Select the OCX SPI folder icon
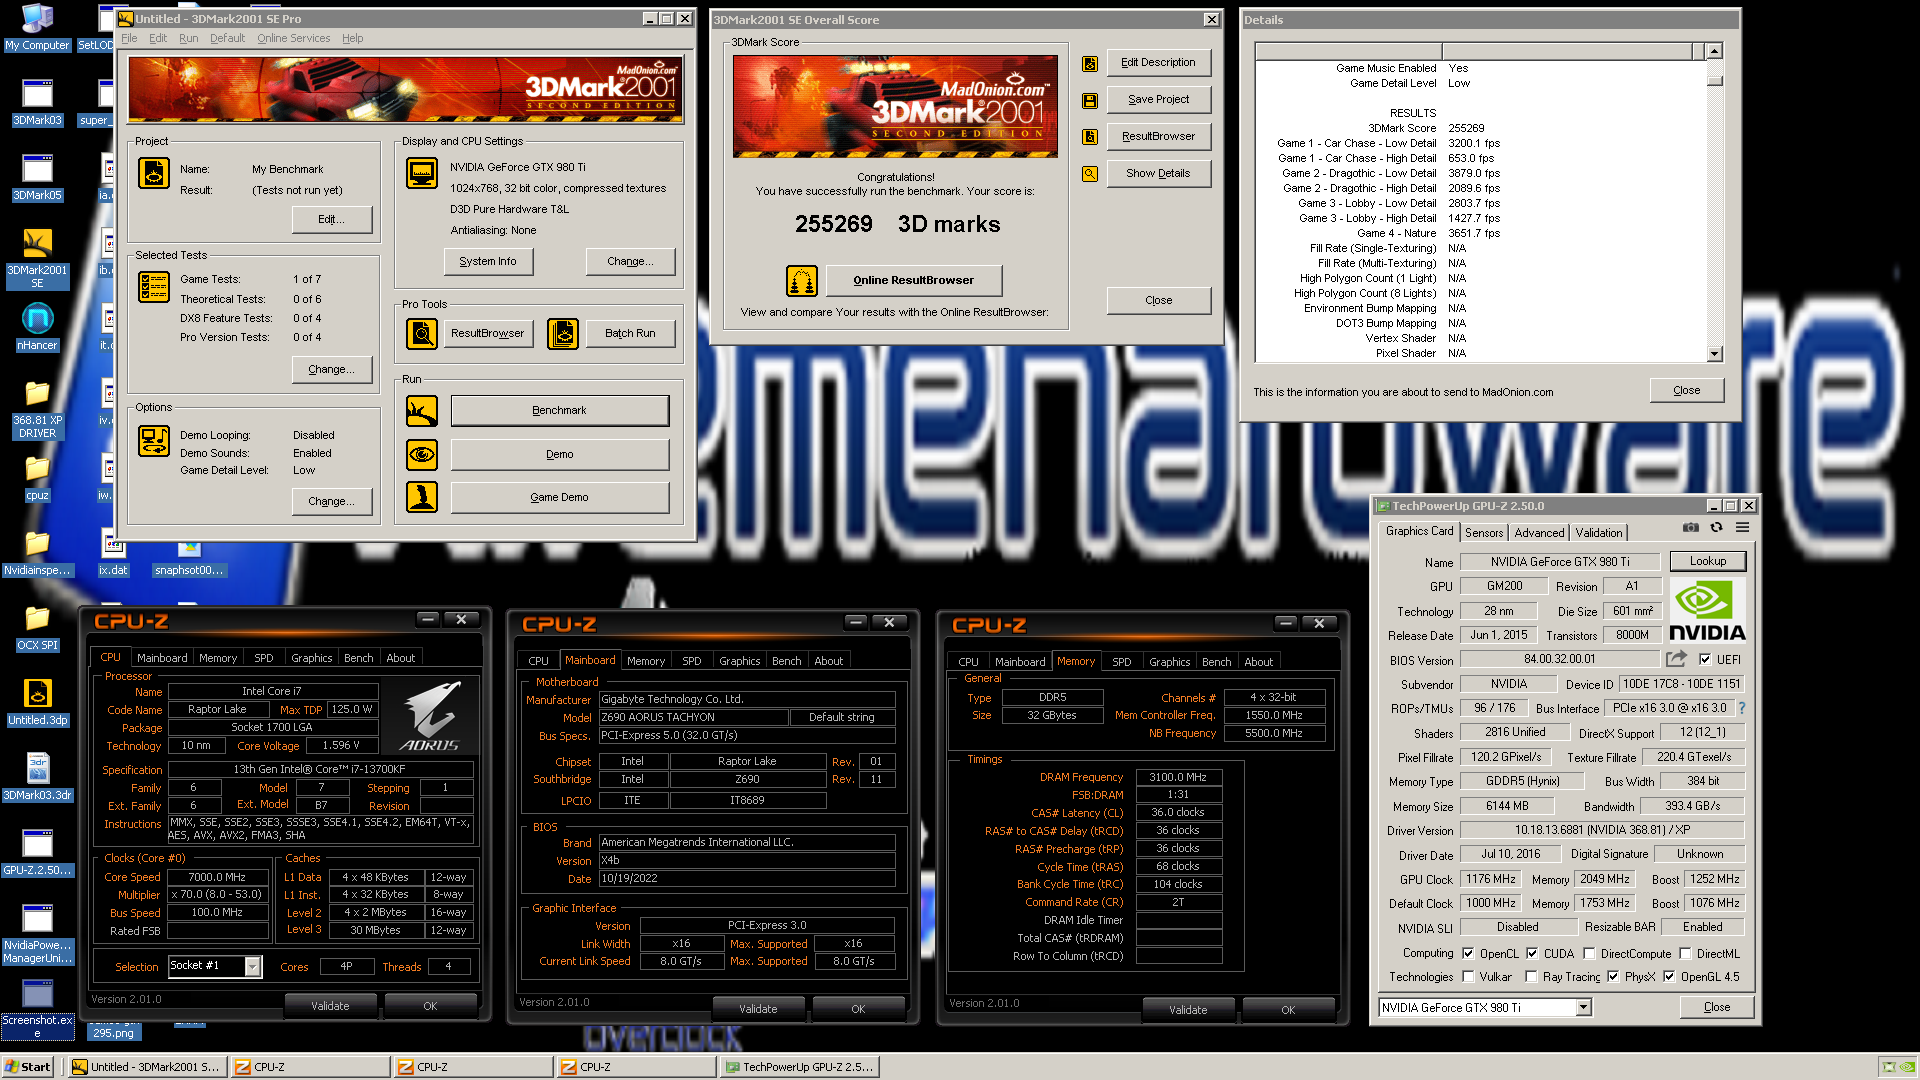Viewport: 1920px width, 1080px height. point(37,628)
